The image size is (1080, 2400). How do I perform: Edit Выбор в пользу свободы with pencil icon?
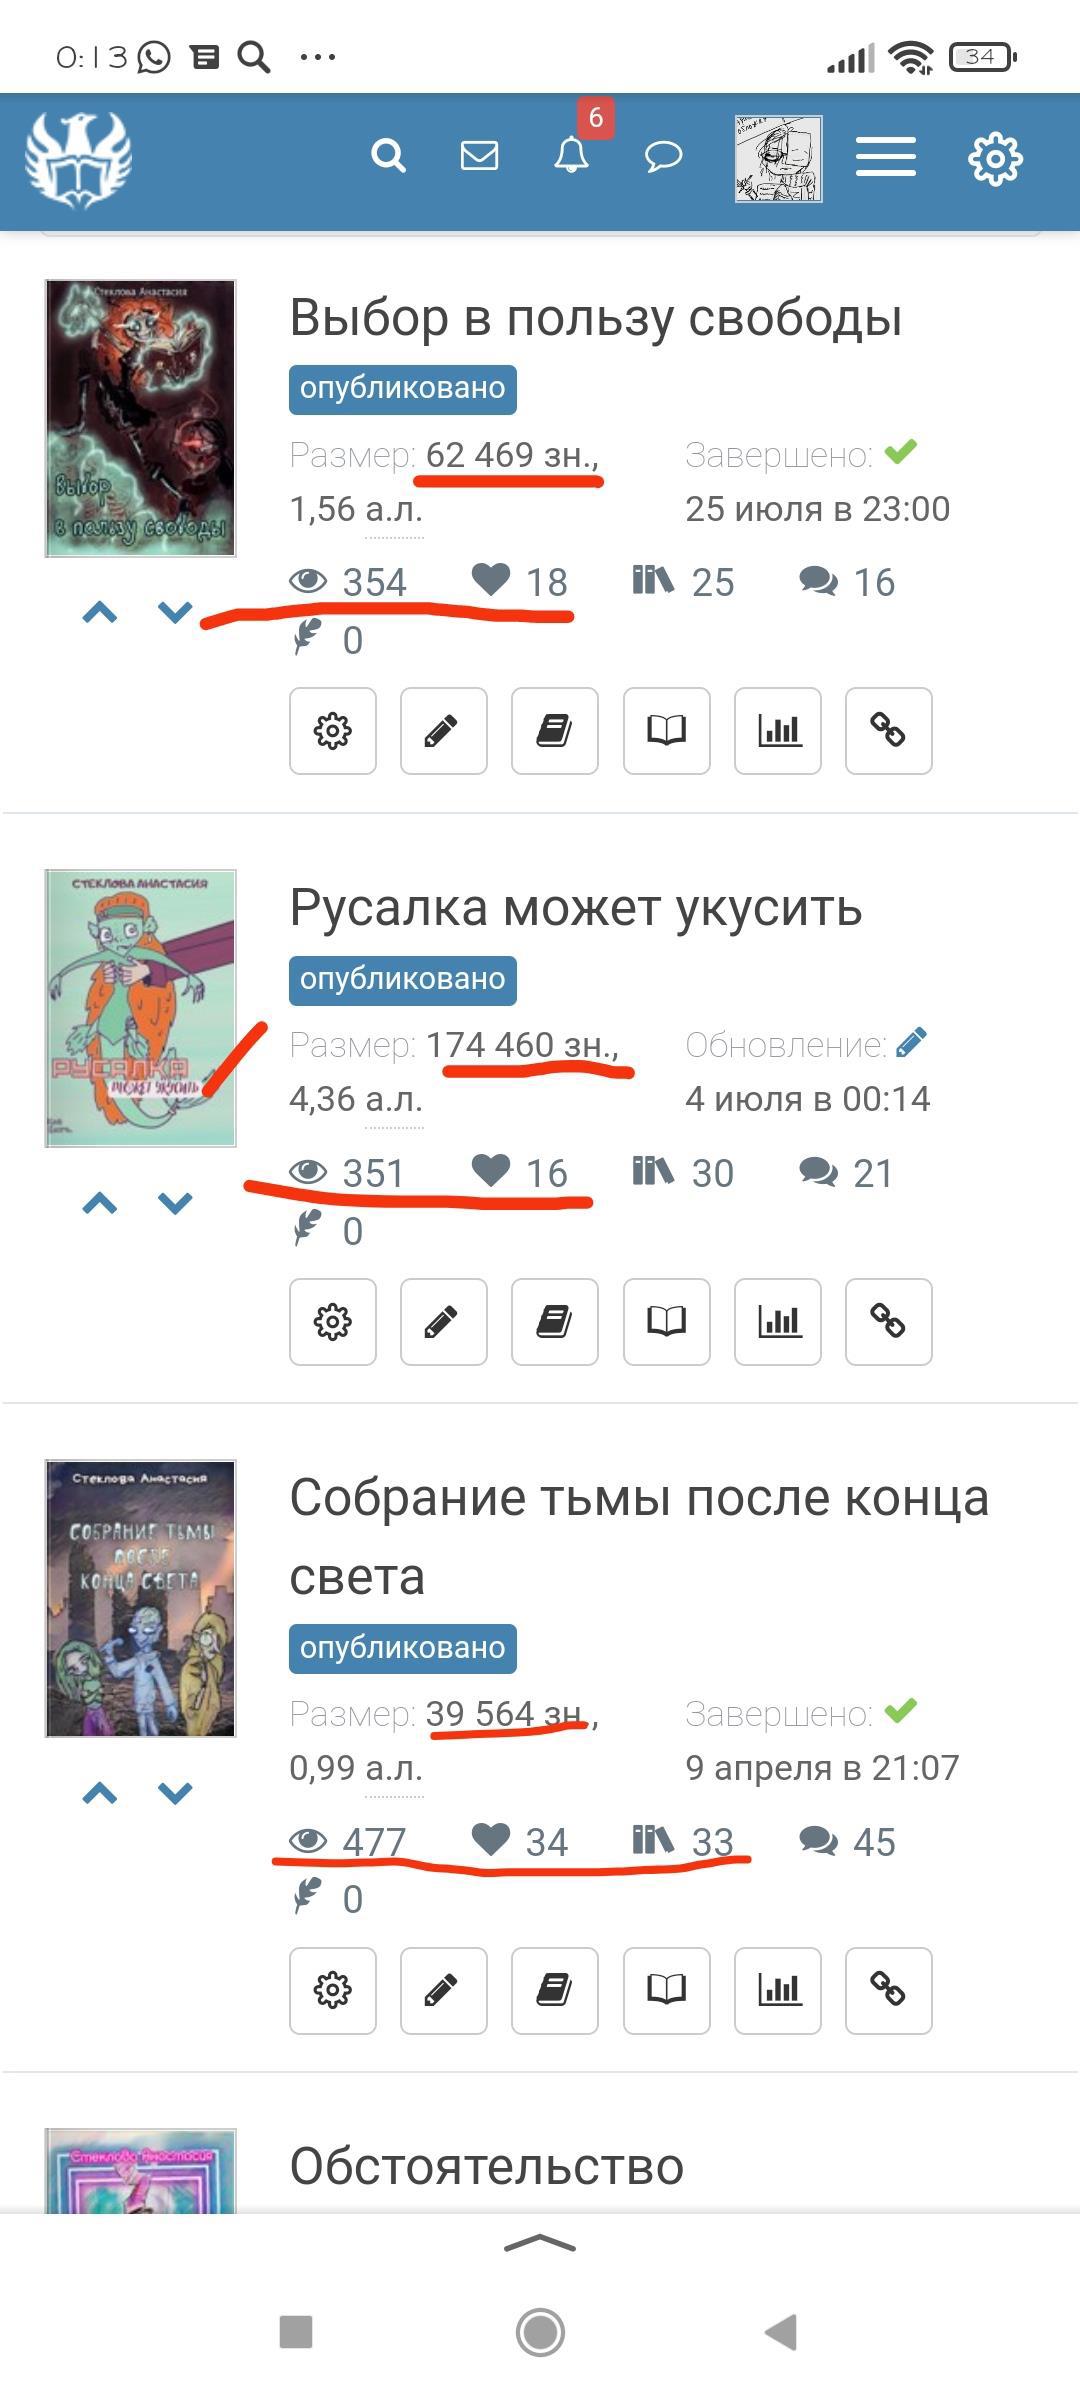tap(443, 731)
